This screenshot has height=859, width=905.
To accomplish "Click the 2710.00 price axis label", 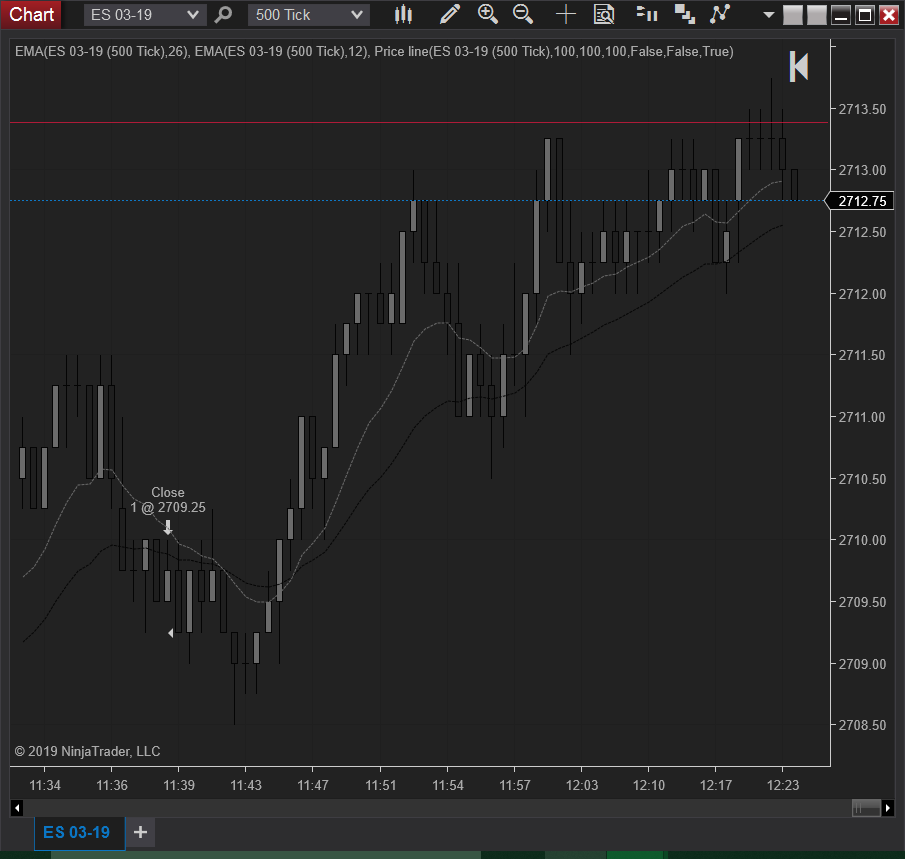I will (862, 540).
